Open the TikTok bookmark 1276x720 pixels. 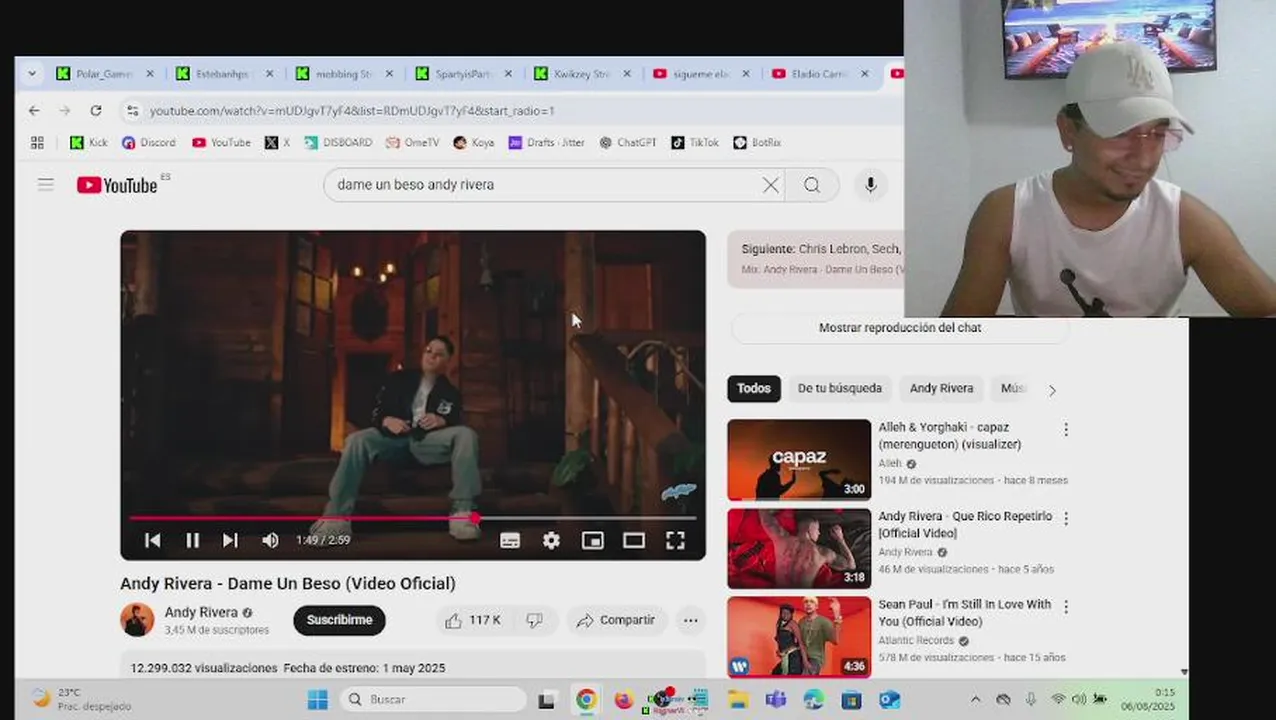695,143
